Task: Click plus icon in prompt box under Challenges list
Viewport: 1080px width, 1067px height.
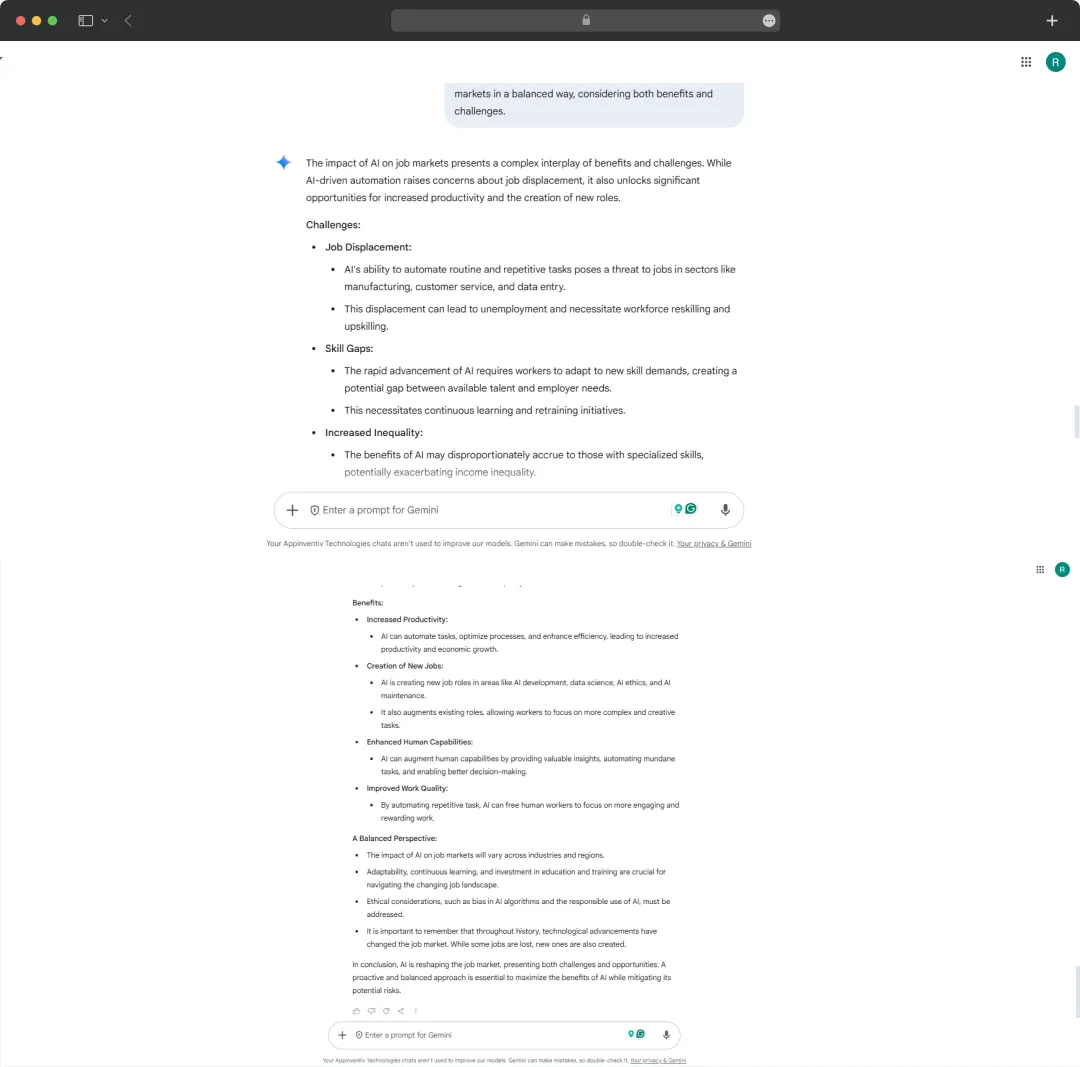Action: click(x=292, y=510)
